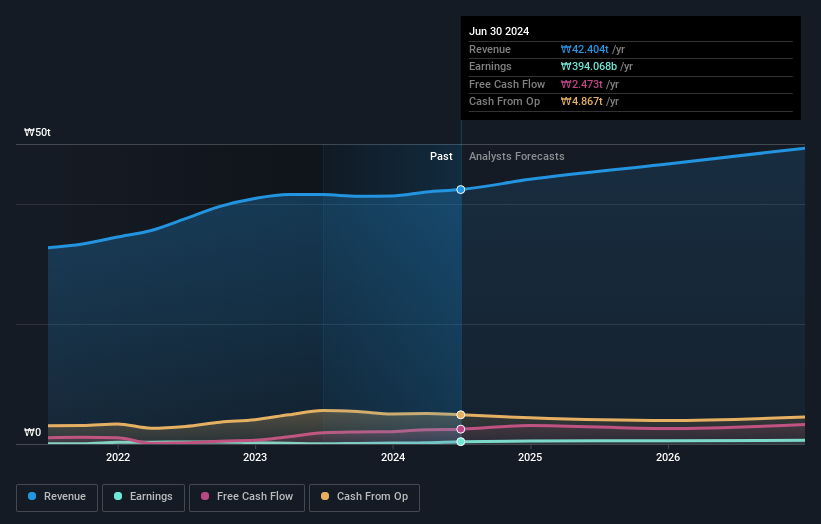Image resolution: width=821 pixels, height=524 pixels.
Task: Click the Earnings teal data point marker
Action: pyautogui.click(x=461, y=442)
